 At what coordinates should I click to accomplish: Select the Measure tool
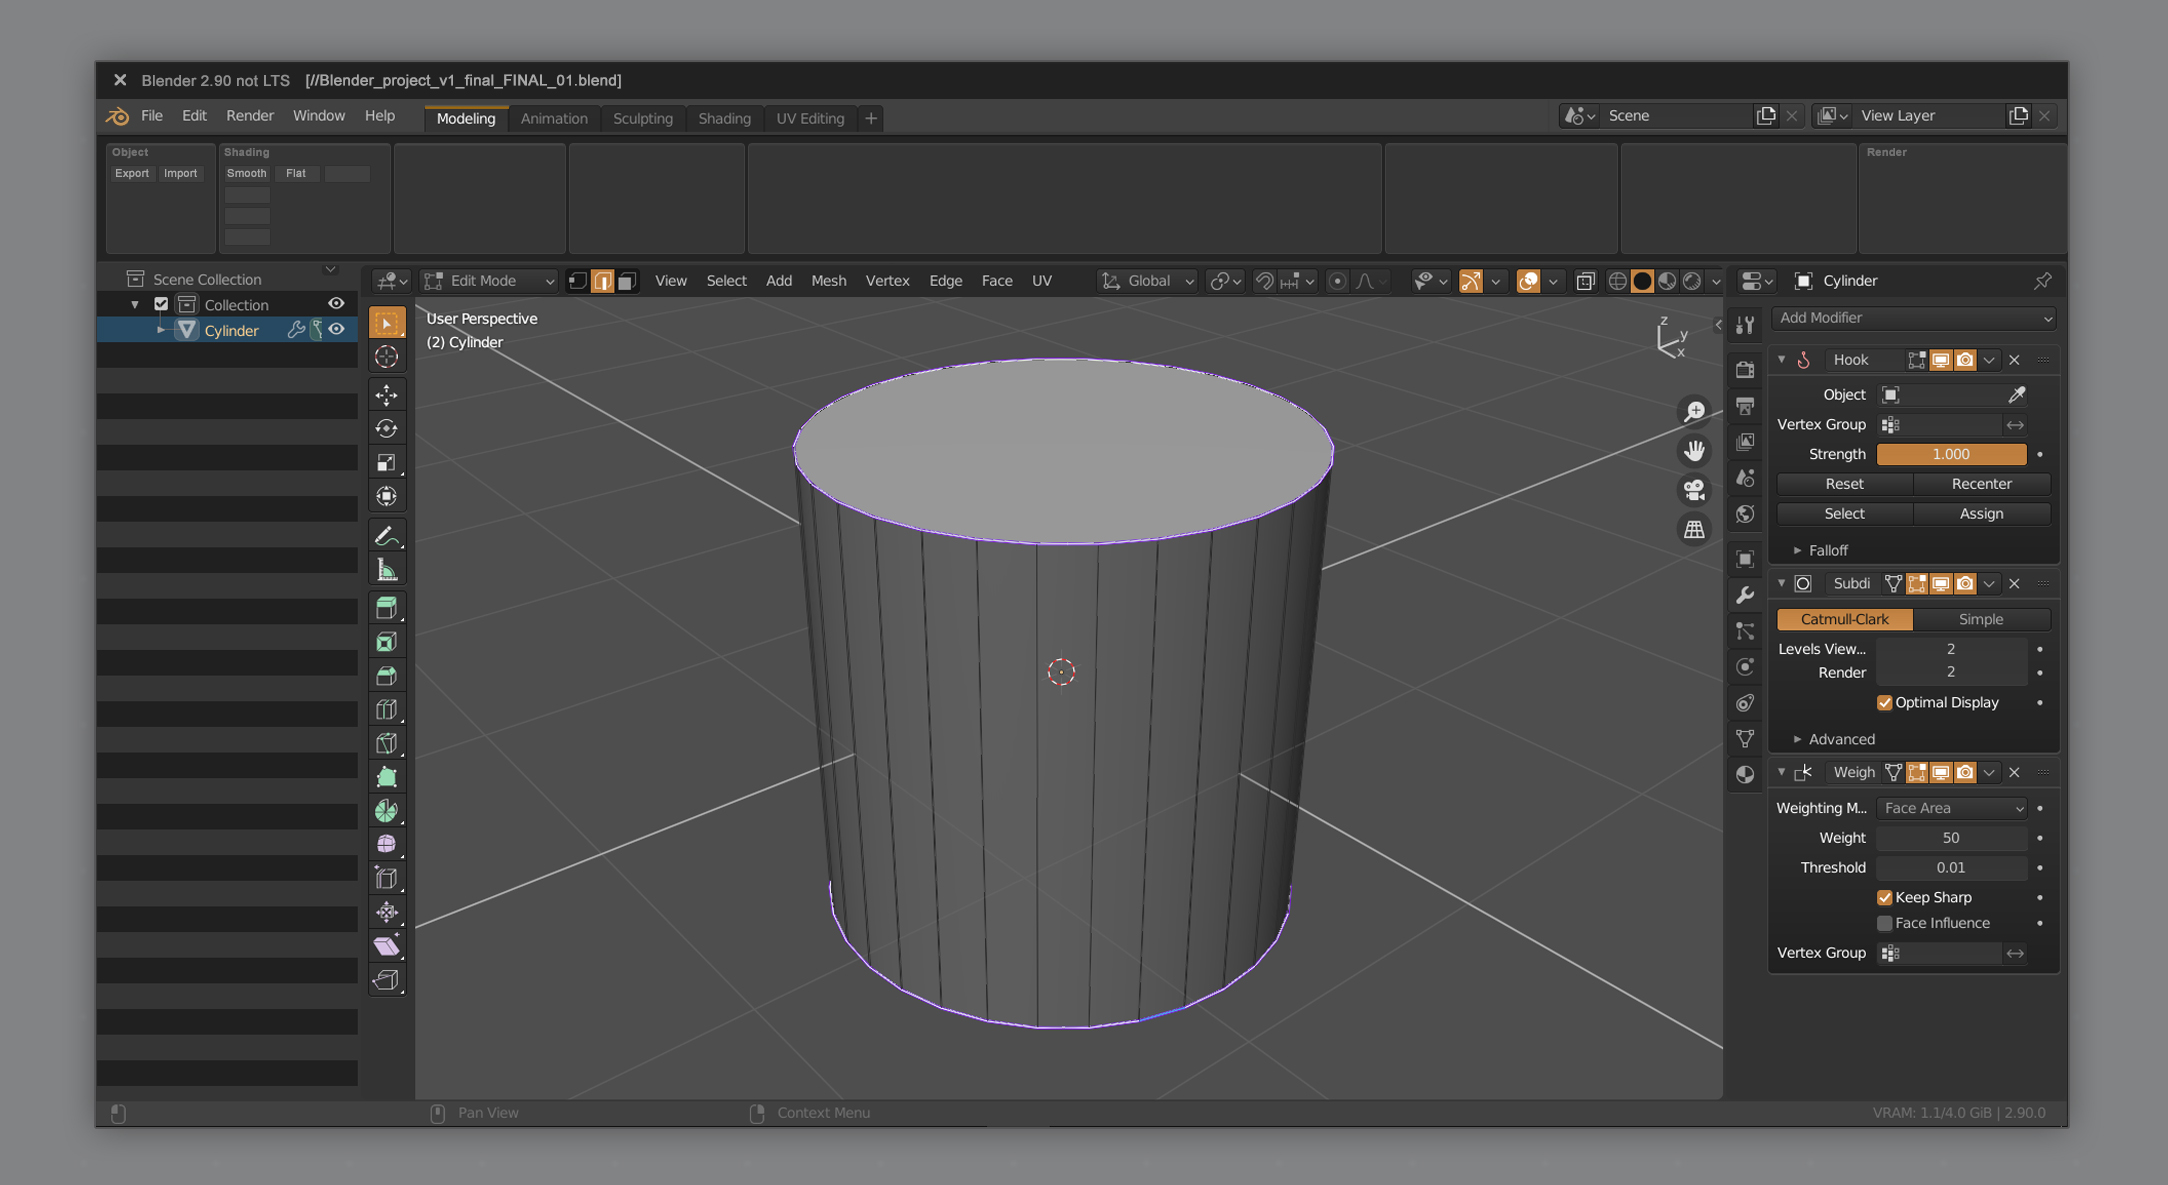[386, 570]
